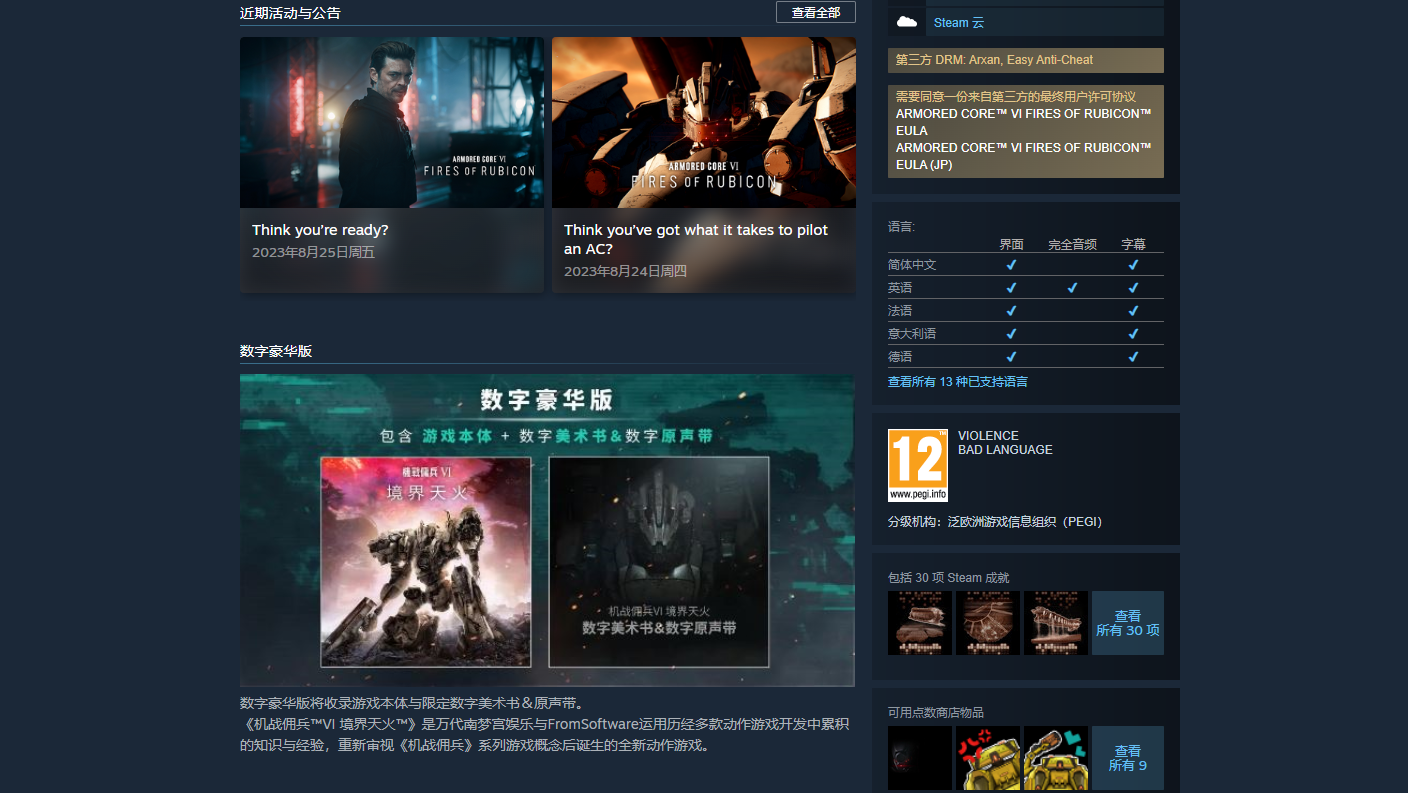Click the 数字美术书&数字原声带 cover image
The width and height of the screenshot is (1408, 793).
(659, 562)
